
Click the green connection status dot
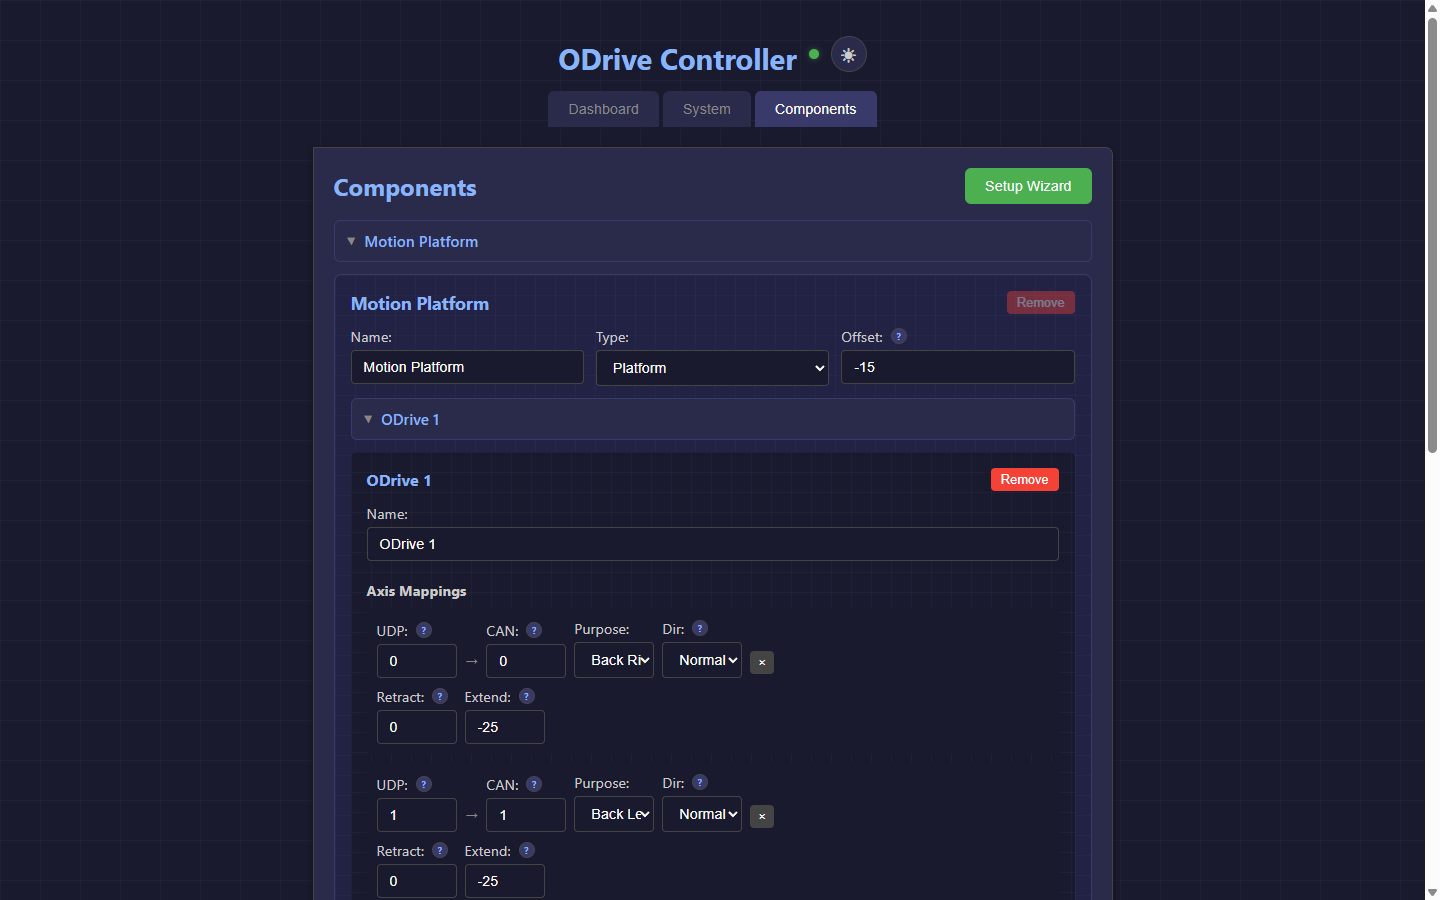[814, 54]
